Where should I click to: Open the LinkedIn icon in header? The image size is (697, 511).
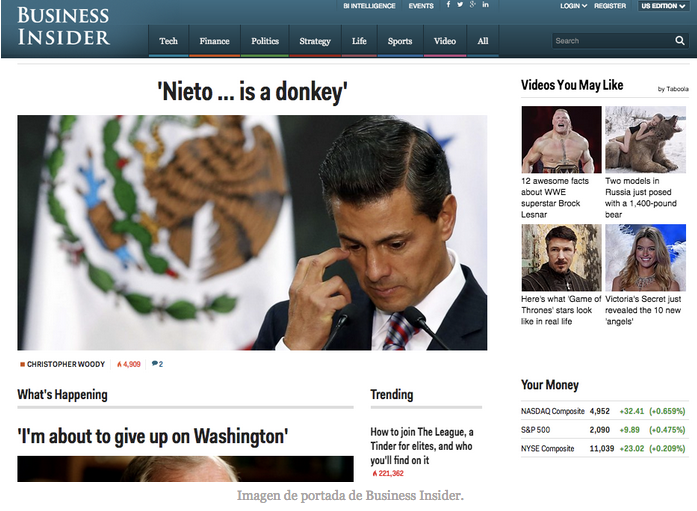(x=485, y=5)
